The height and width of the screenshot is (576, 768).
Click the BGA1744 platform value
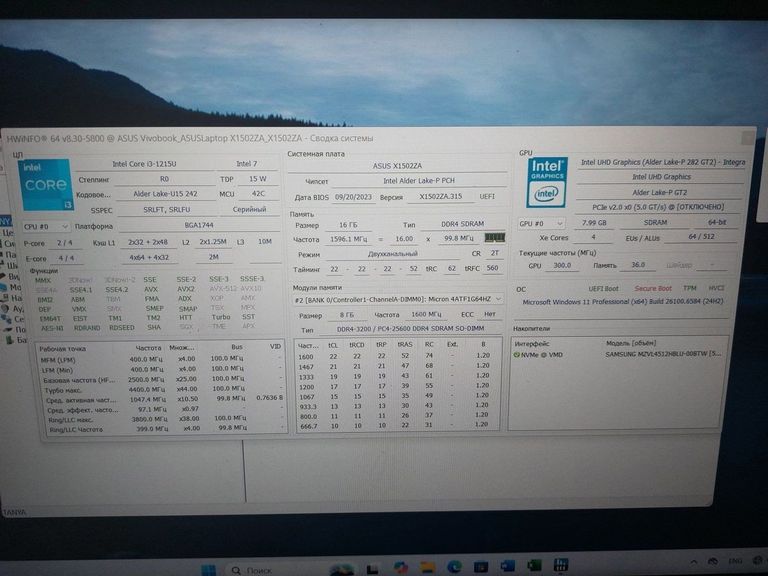coord(199,225)
